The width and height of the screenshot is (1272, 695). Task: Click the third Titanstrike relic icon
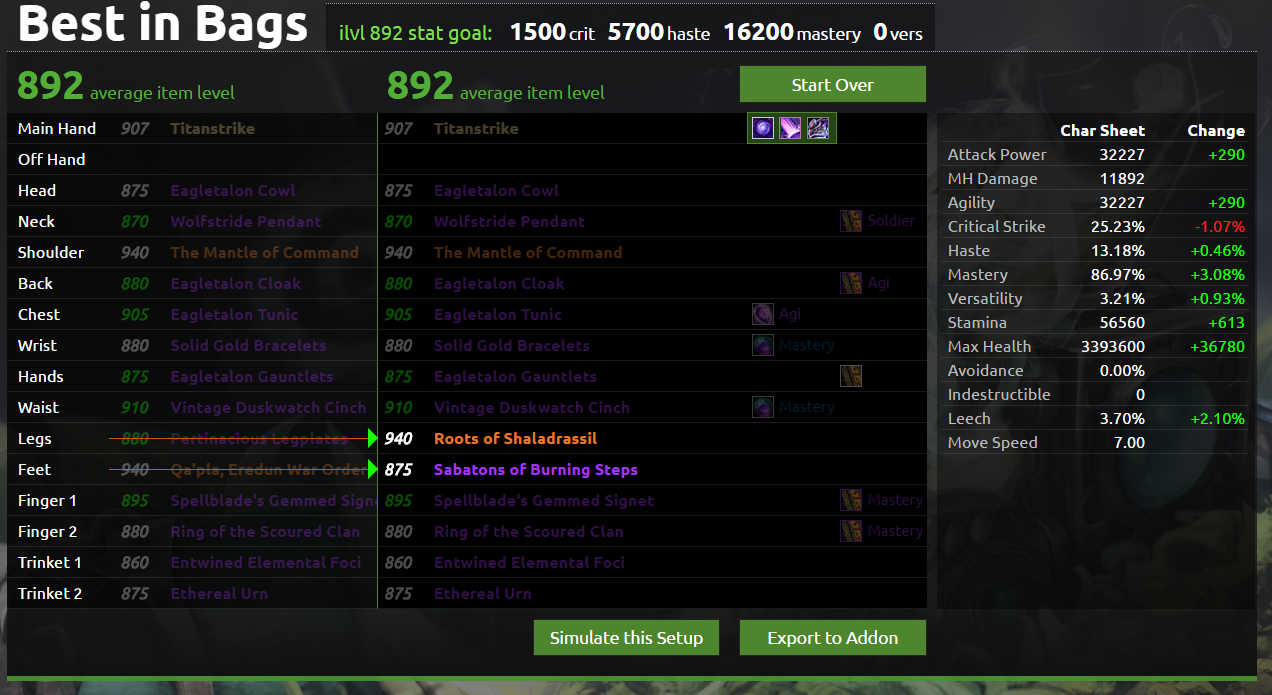pyautogui.click(x=818, y=128)
